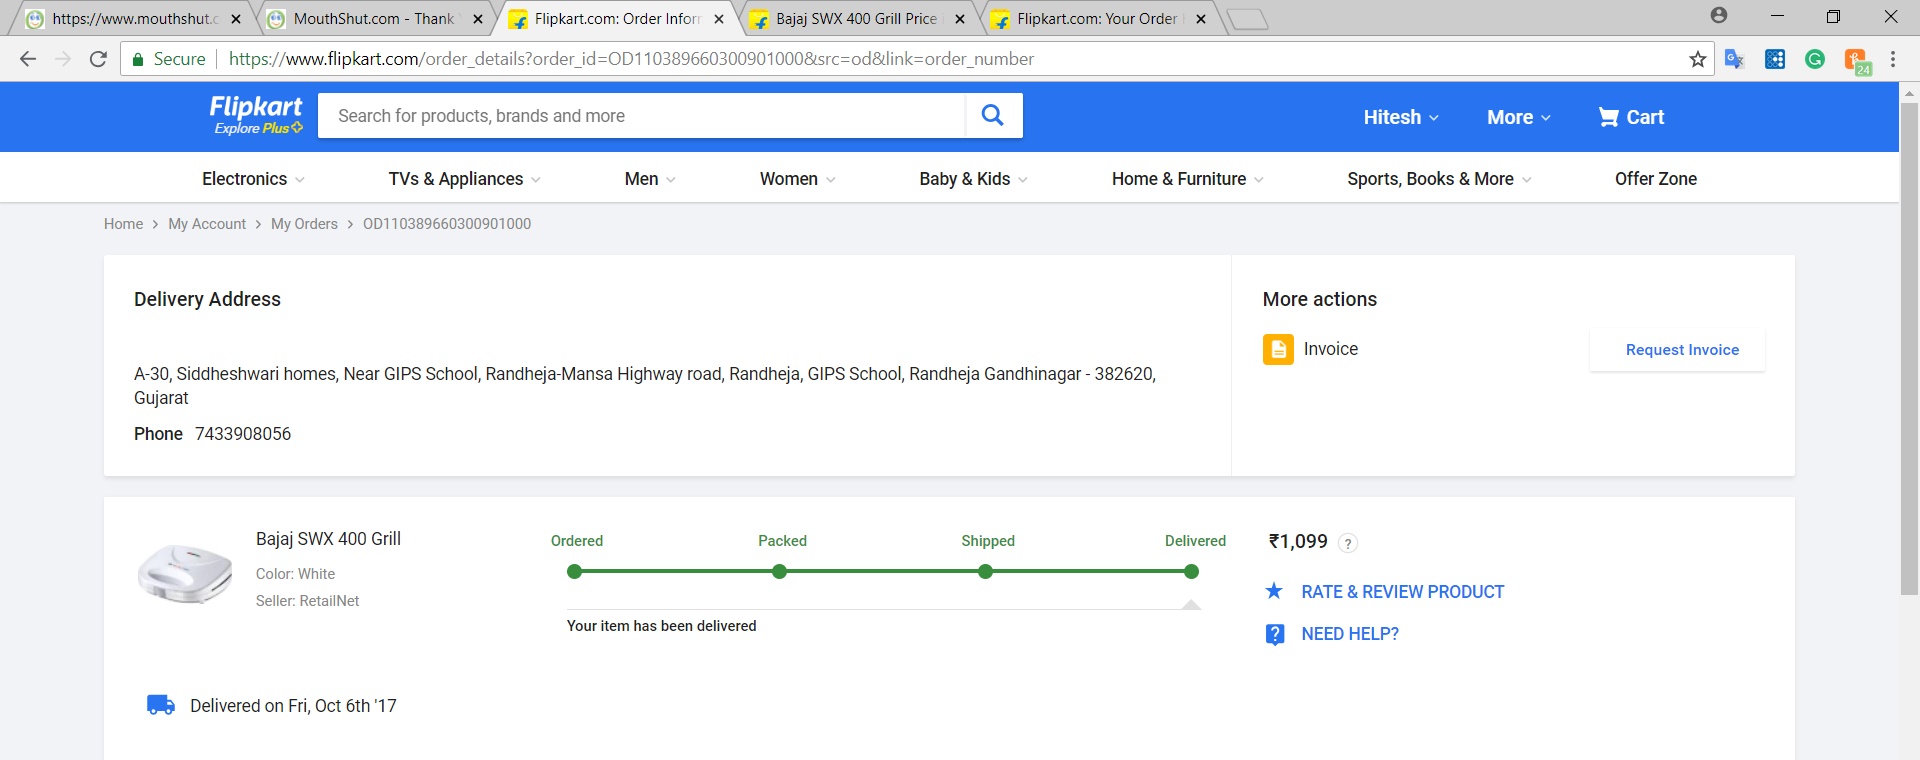Click the search magnifier icon
Image resolution: width=1920 pixels, height=760 pixels.
(992, 116)
